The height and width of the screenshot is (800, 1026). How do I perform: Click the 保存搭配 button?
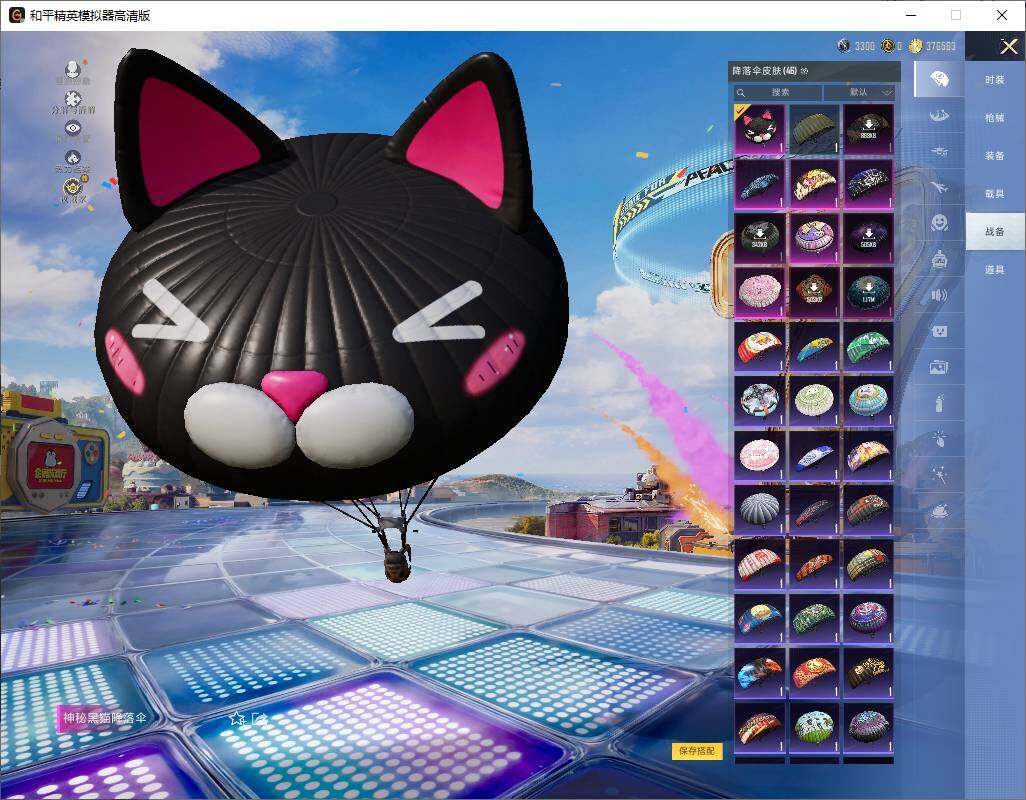click(x=697, y=751)
